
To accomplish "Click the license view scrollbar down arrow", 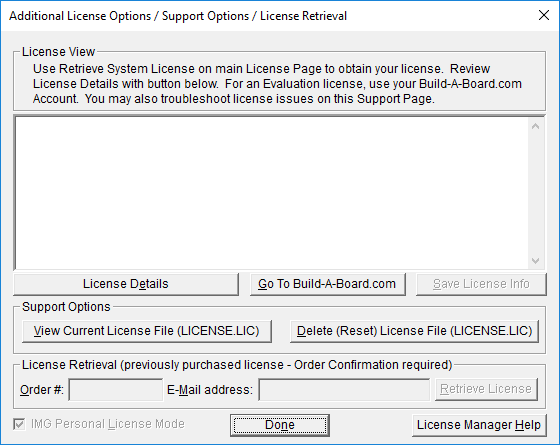I will tap(535, 261).
